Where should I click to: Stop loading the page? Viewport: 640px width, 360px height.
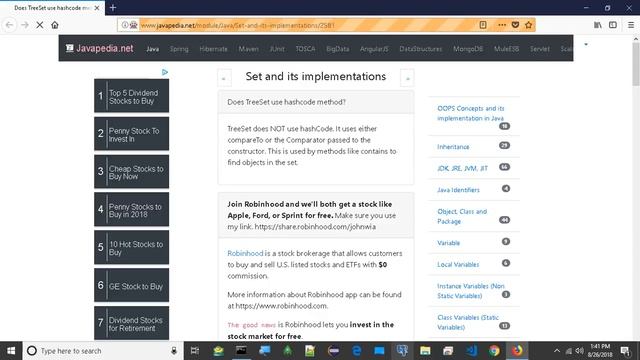[x=40, y=25]
